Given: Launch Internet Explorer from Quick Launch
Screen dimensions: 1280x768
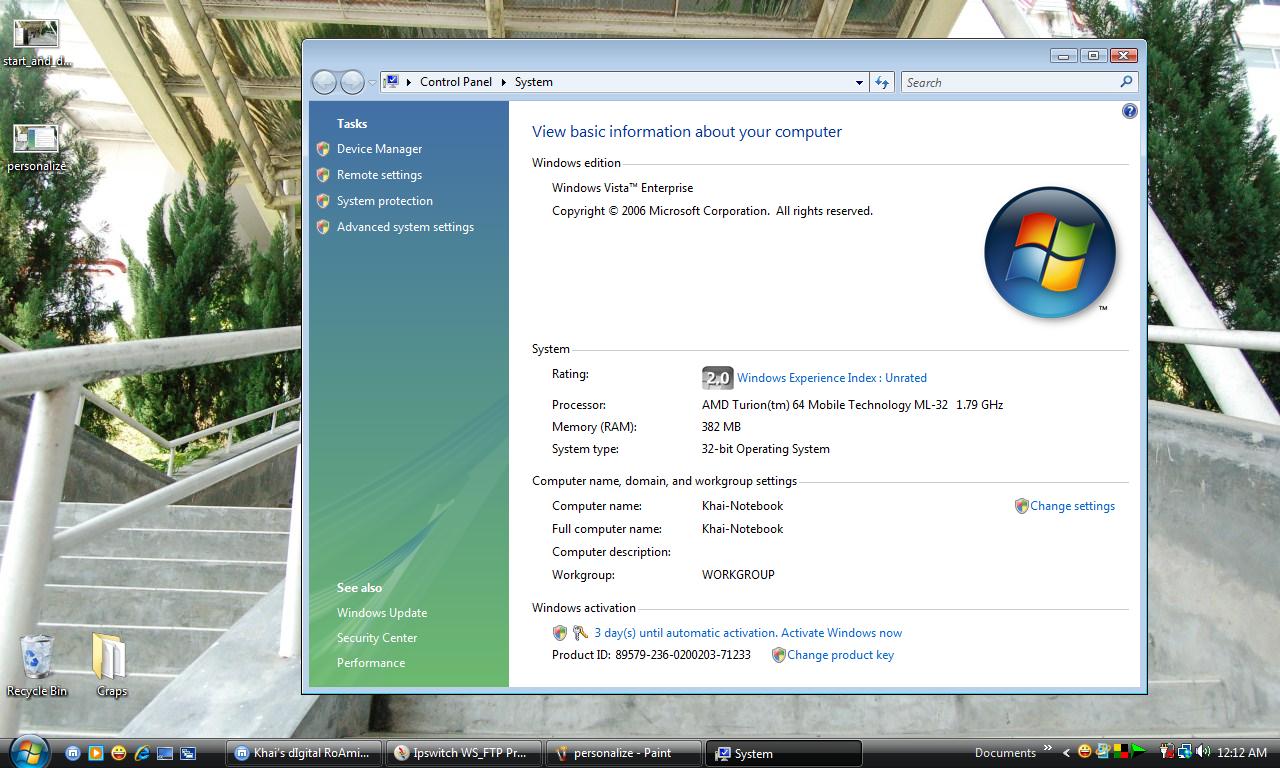Looking at the screenshot, I should 142,753.
